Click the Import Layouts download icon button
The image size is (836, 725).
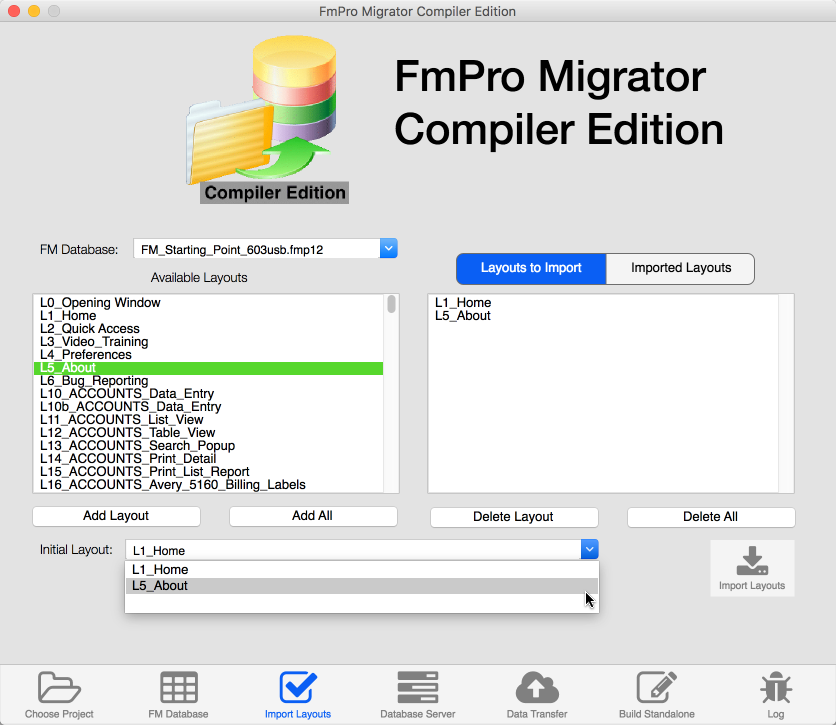752,567
